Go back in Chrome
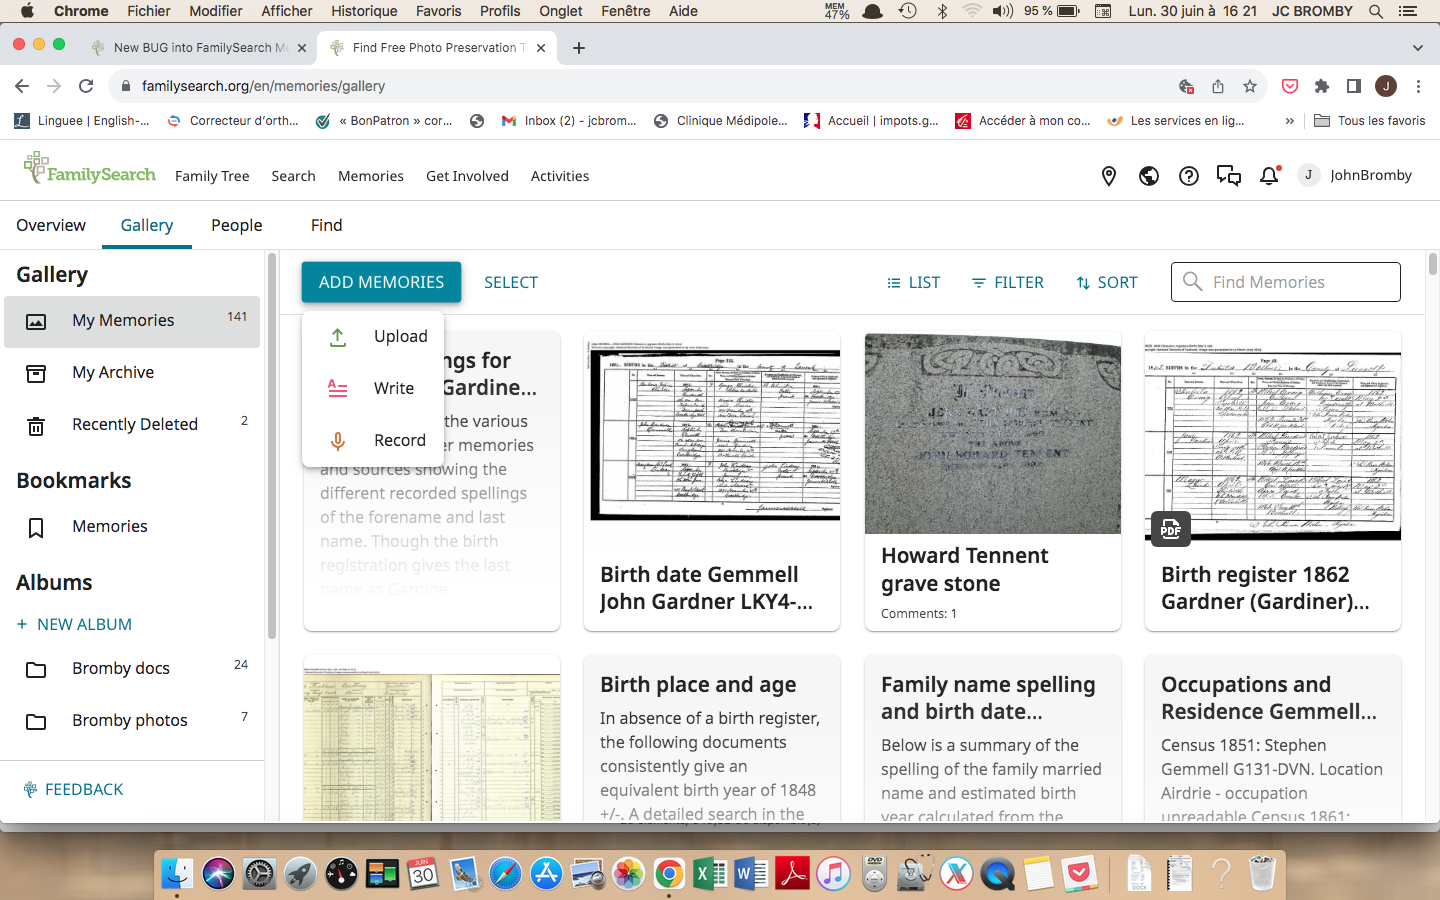 (x=22, y=86)
